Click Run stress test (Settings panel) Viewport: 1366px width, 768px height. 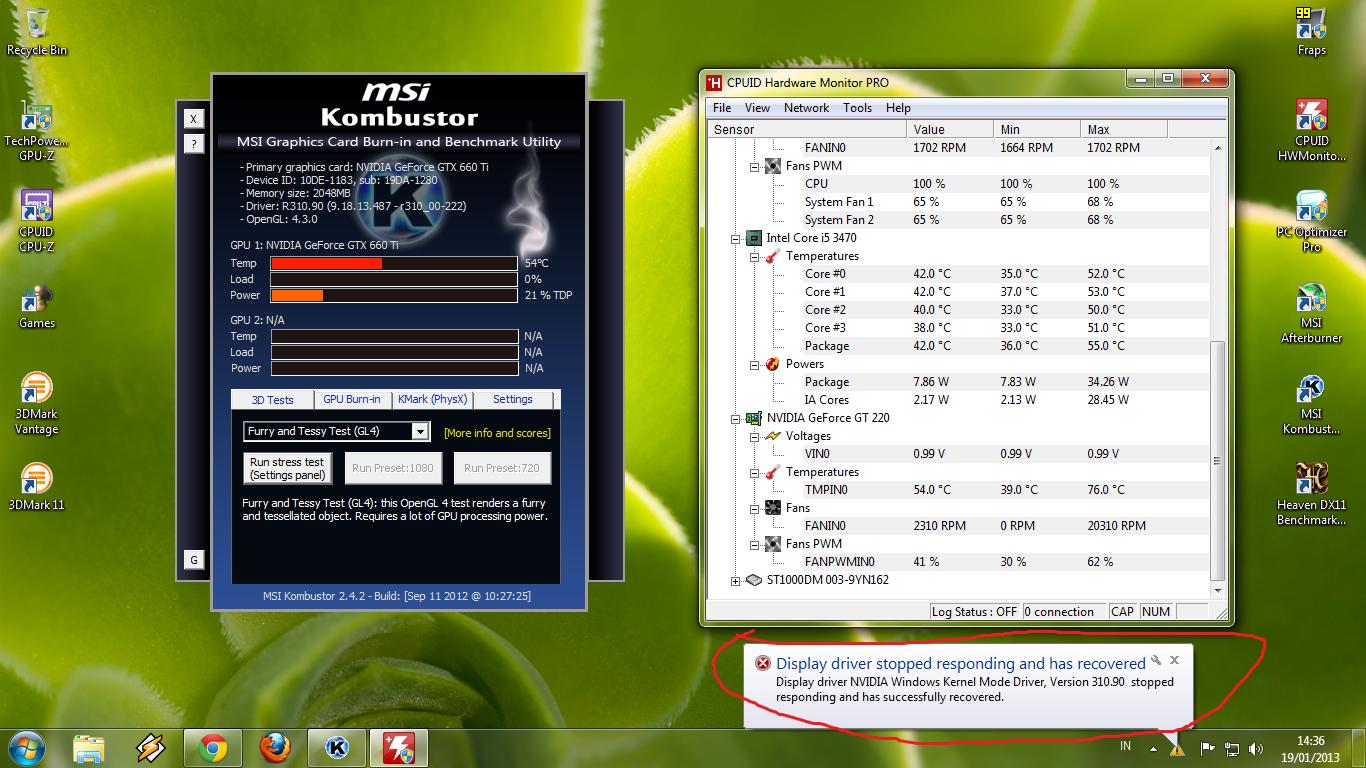(x=287, y=468)
